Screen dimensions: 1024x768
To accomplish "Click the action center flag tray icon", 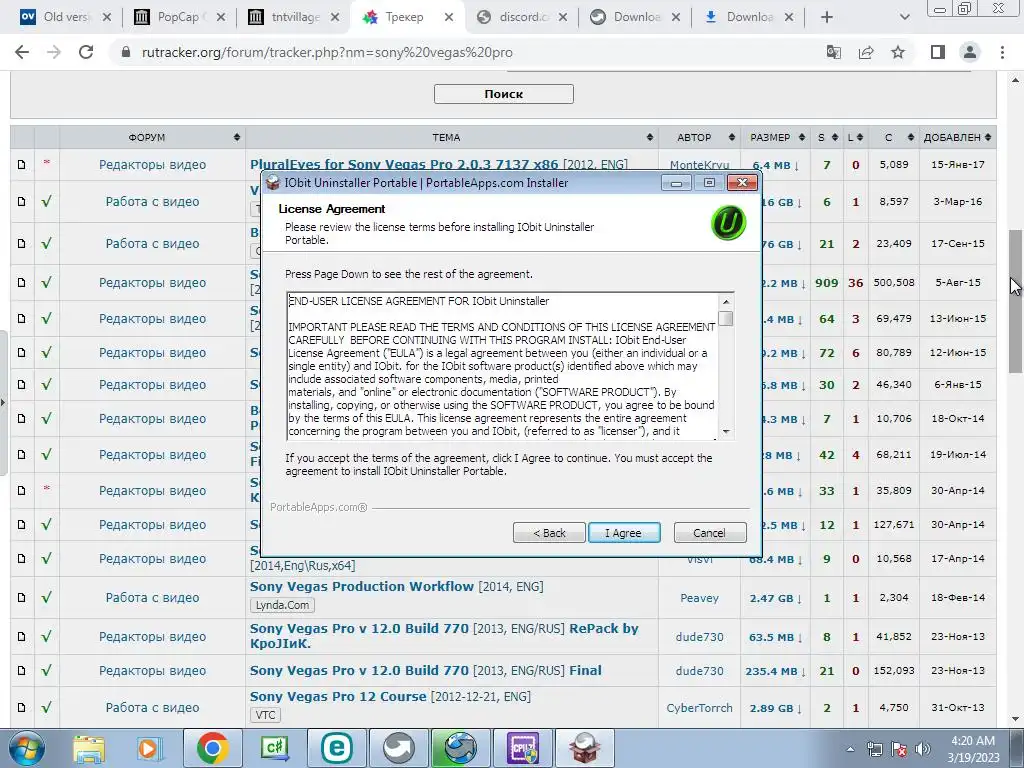I will click(x=899, y=749).
